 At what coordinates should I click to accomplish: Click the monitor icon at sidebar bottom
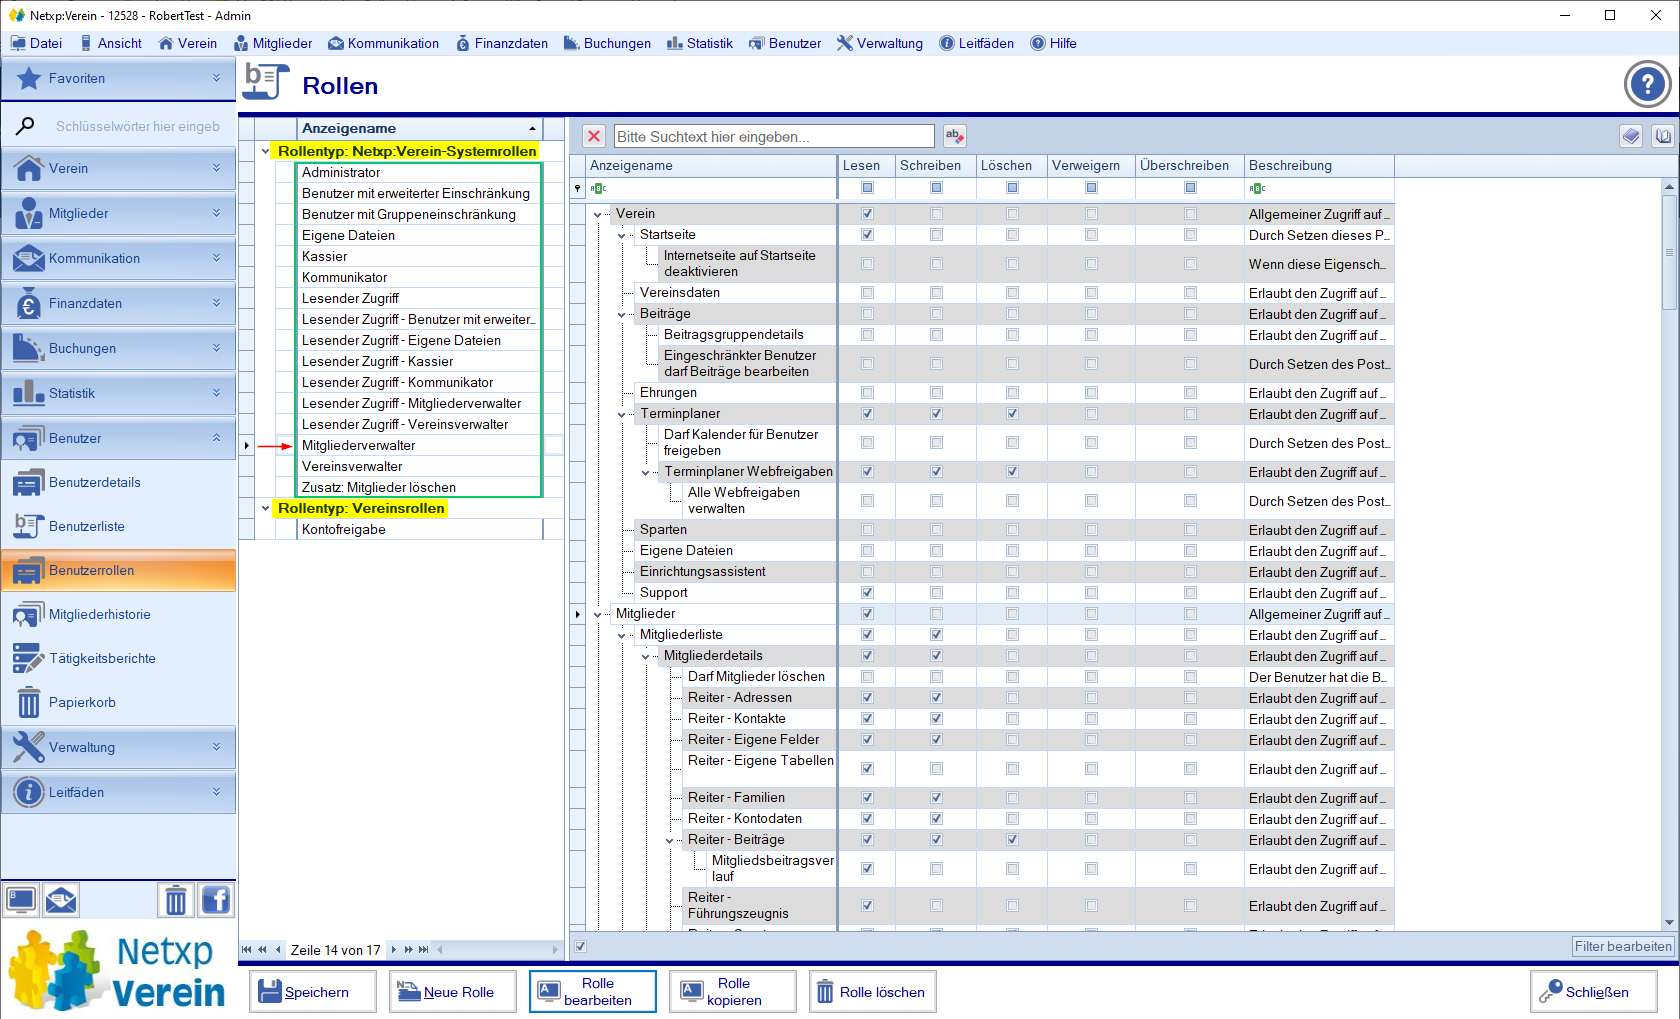(21, 900)
